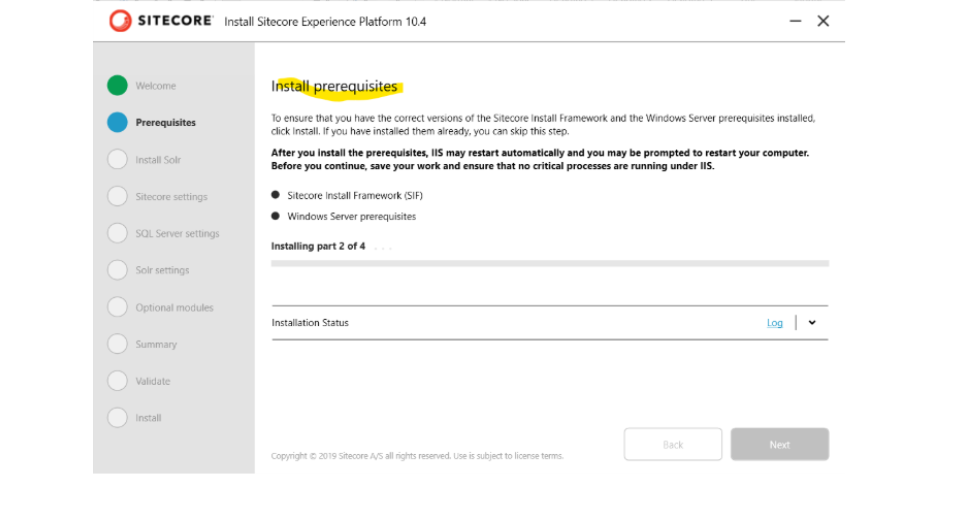Click 'Windows Server prerequisites' text
The height and width of the screenshot is (511, 960).
[351, 216]
